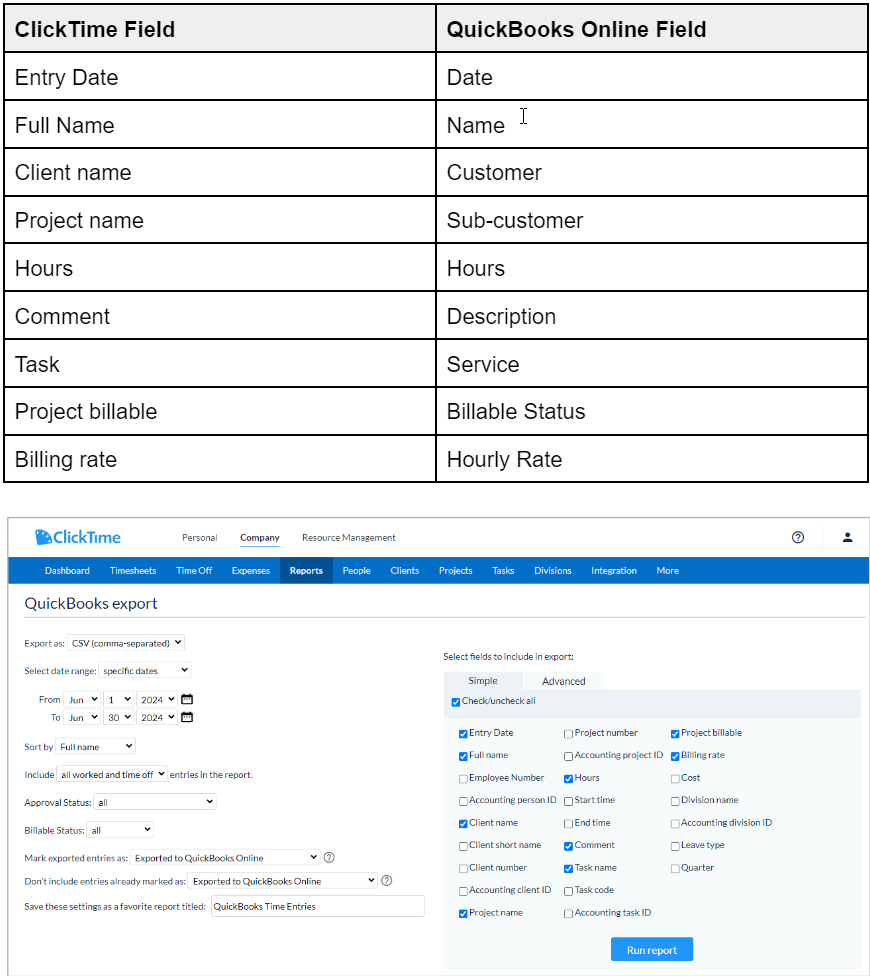The image size is (870, 976).
Task: Open the Sort by Full name dropdown
Action: click(x=95, y=746)
